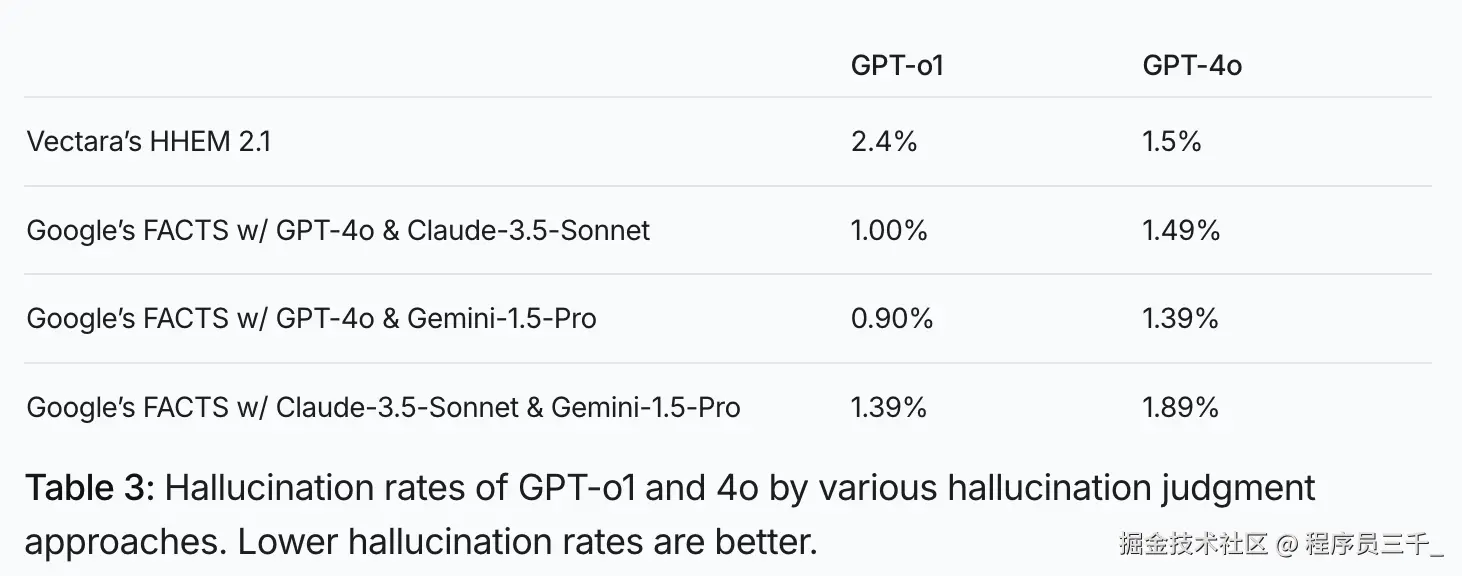The width and height of the screenshot is (1462, 576).
Task: Select the Vectara's HHEM 2.1 row label
Action: point(149,142)
